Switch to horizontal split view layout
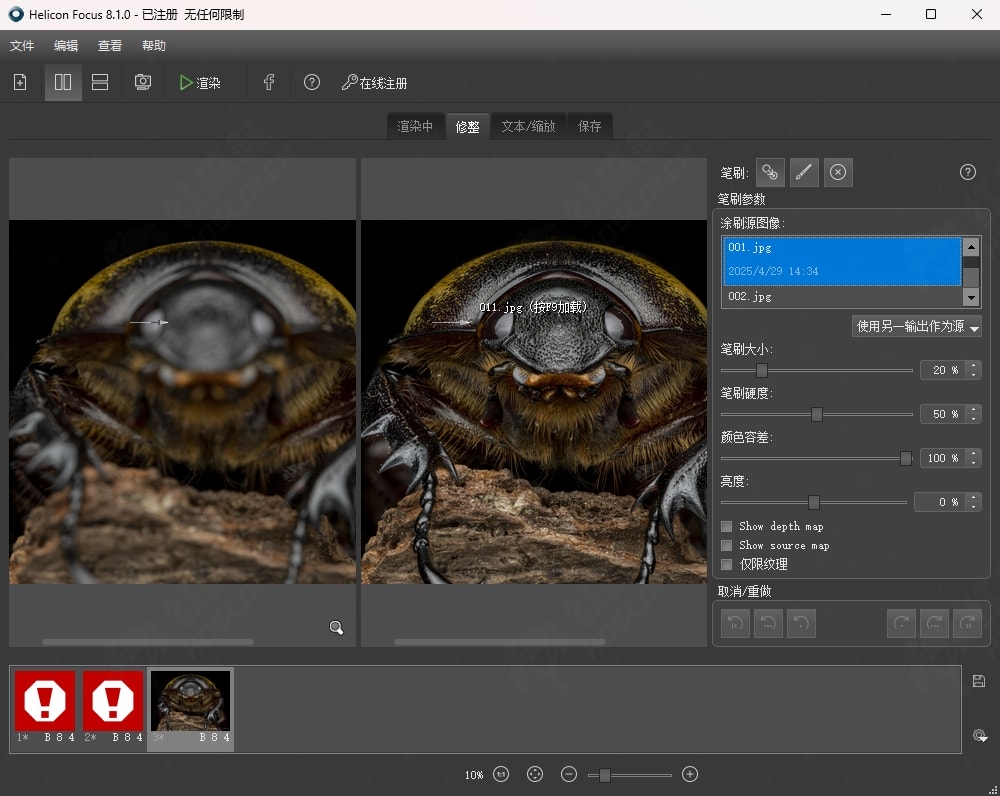The width and height of the screenshot is (1000, 796). point(100,83)
